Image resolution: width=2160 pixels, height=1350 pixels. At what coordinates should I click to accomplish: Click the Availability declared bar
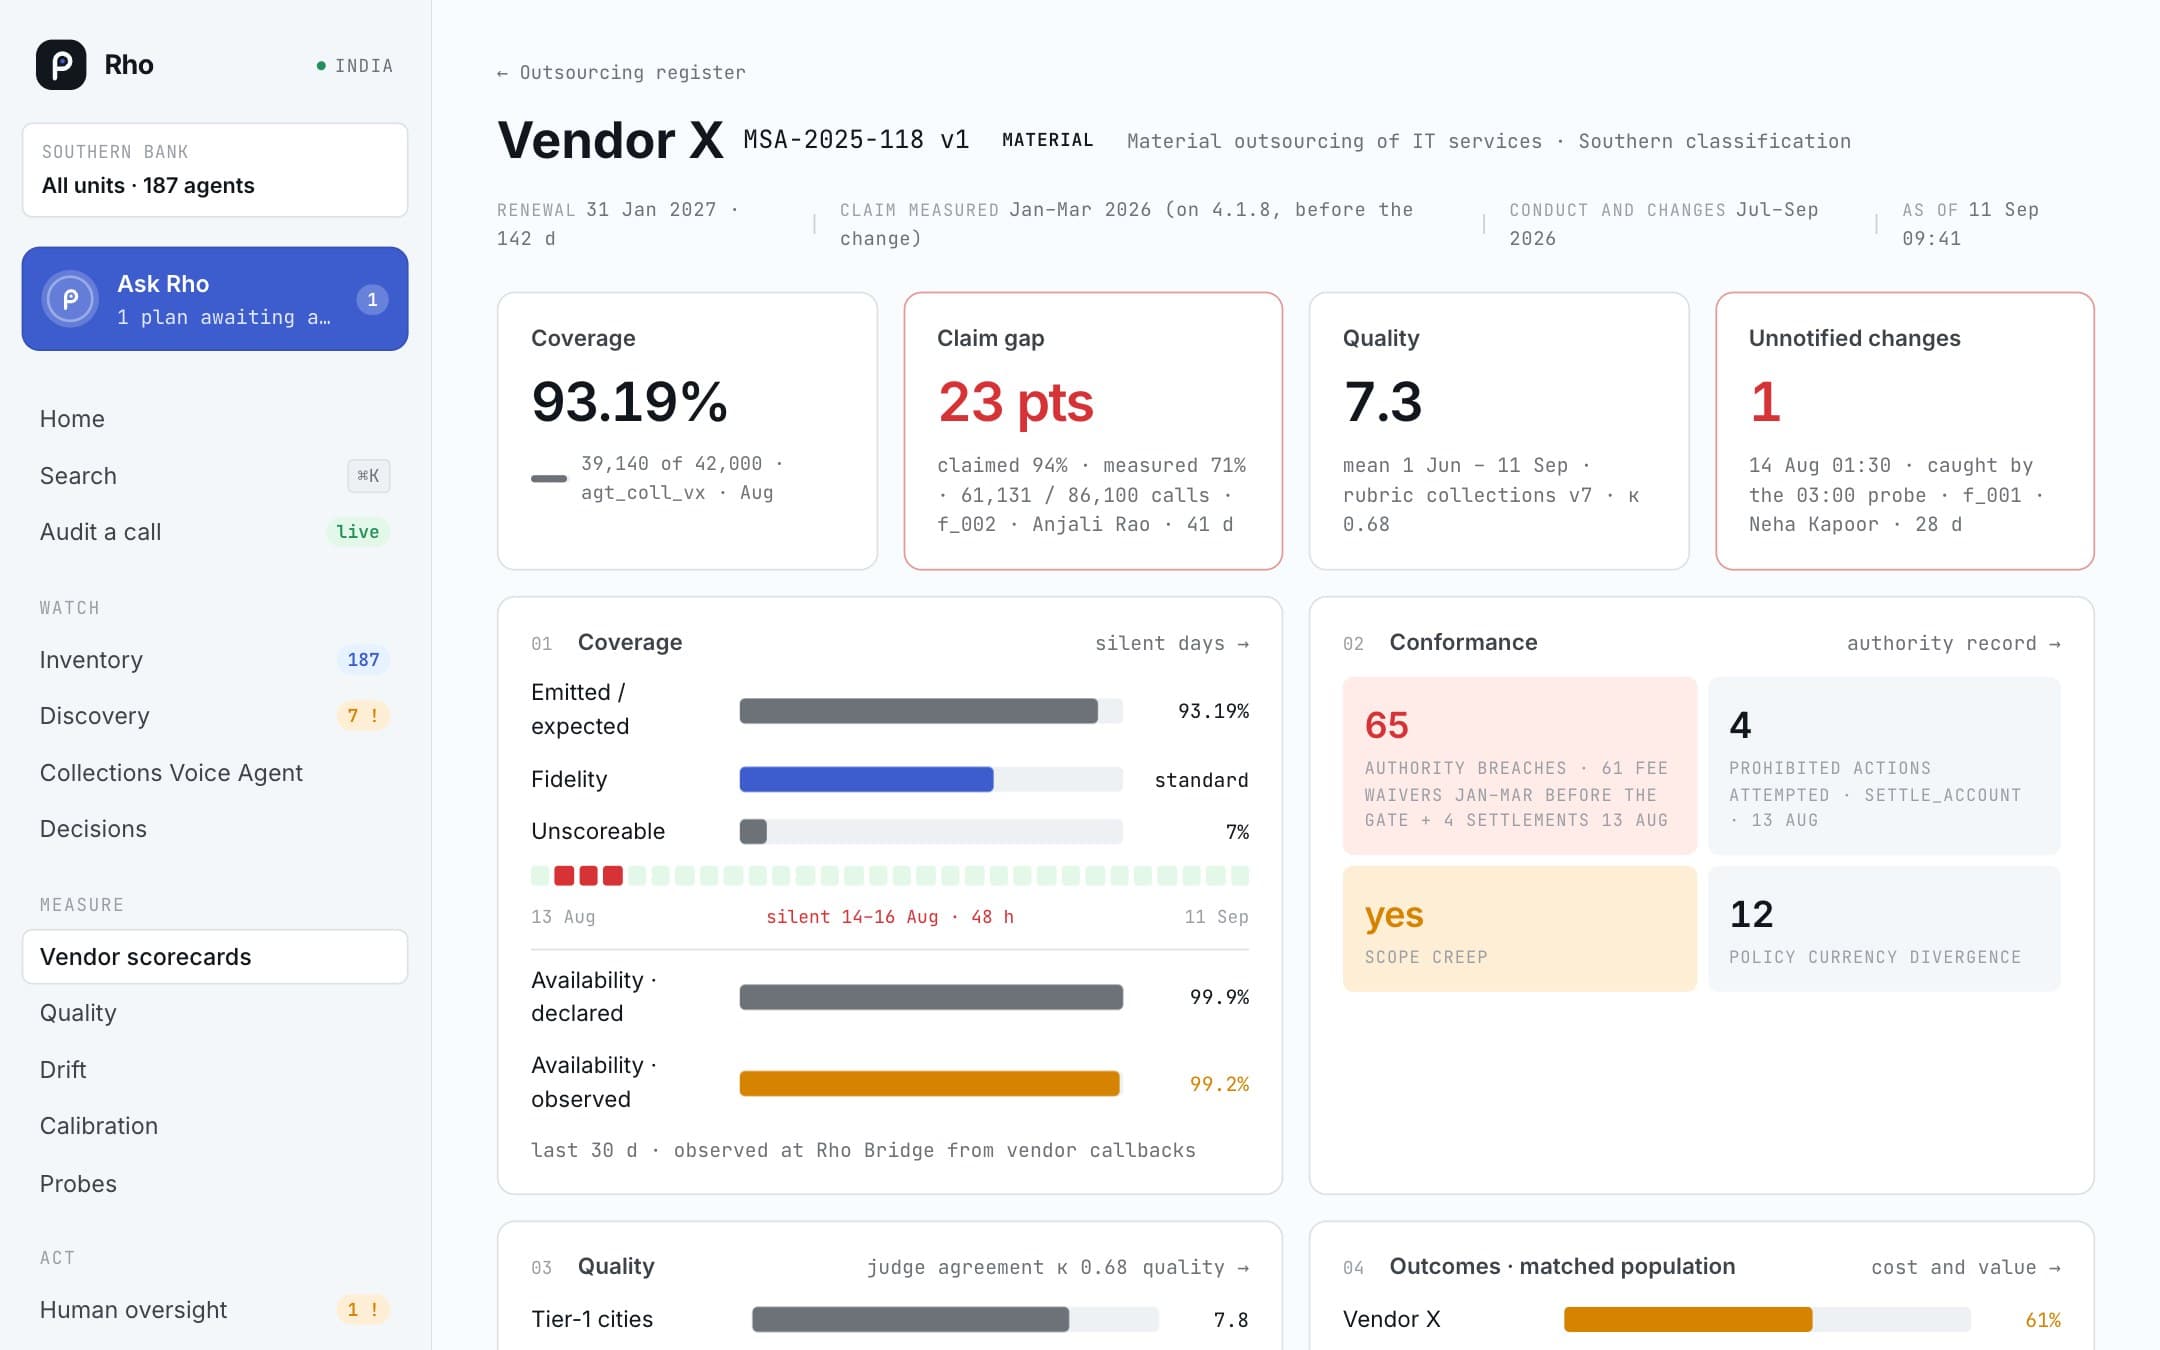931,997
